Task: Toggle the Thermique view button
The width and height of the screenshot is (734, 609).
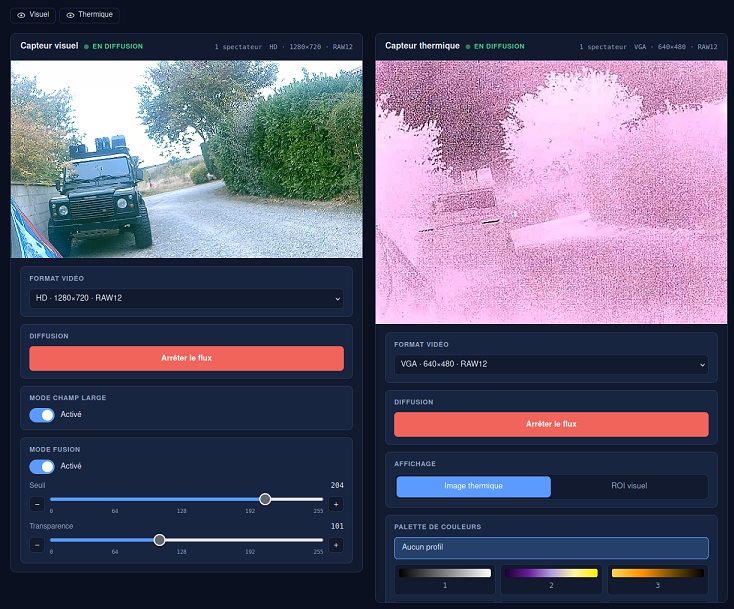Action: 89,15
